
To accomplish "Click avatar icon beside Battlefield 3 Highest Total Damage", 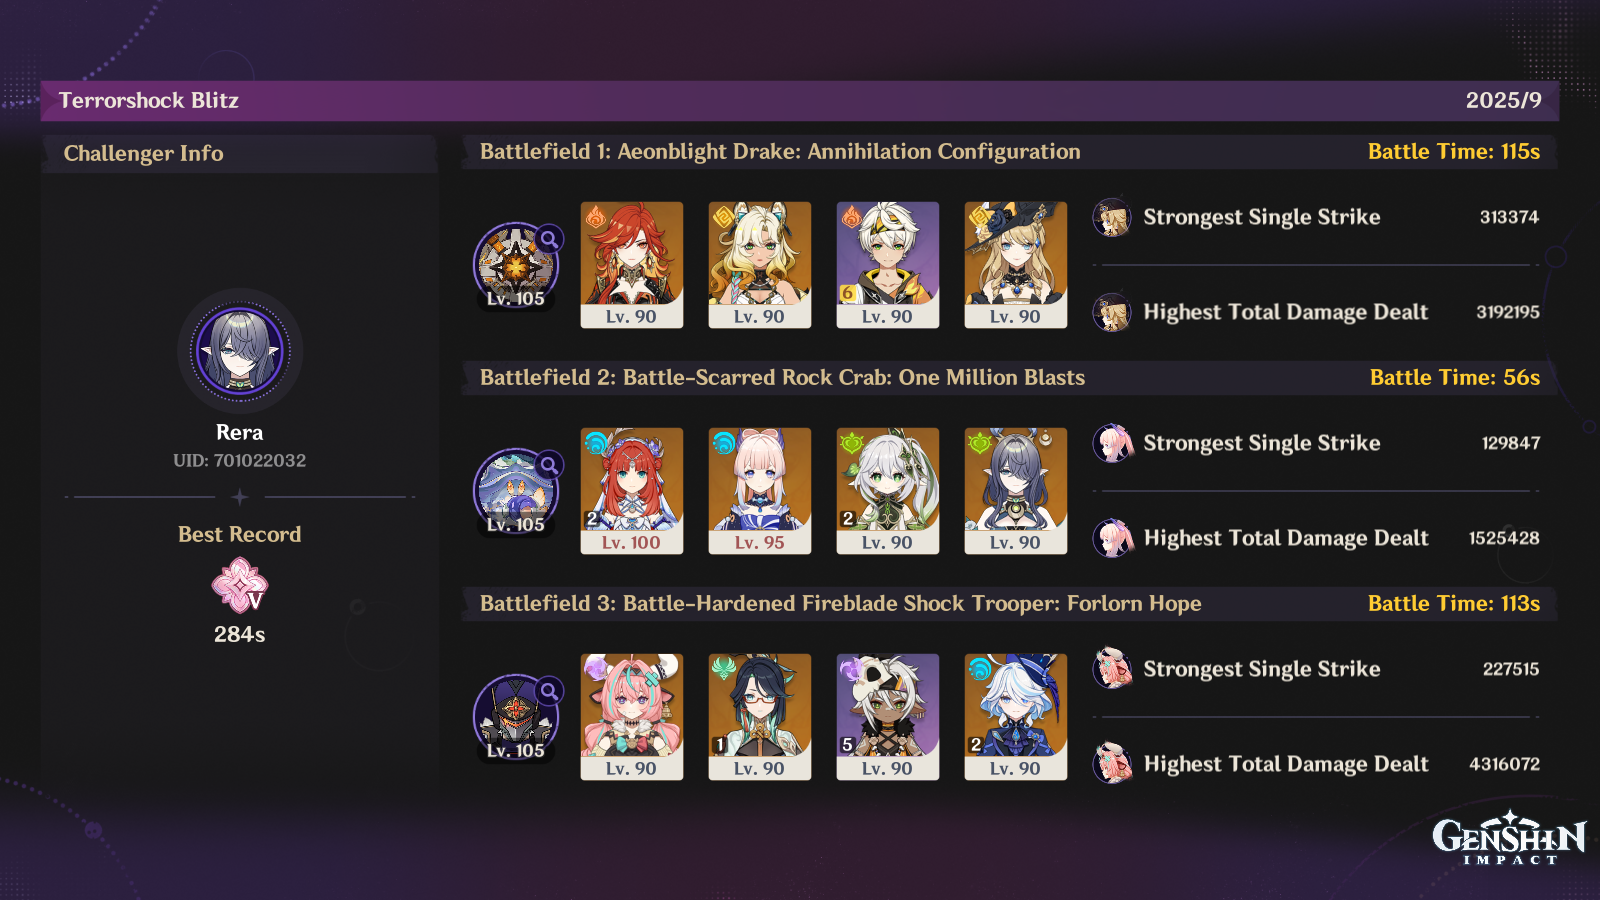I will pos(1112,764).
